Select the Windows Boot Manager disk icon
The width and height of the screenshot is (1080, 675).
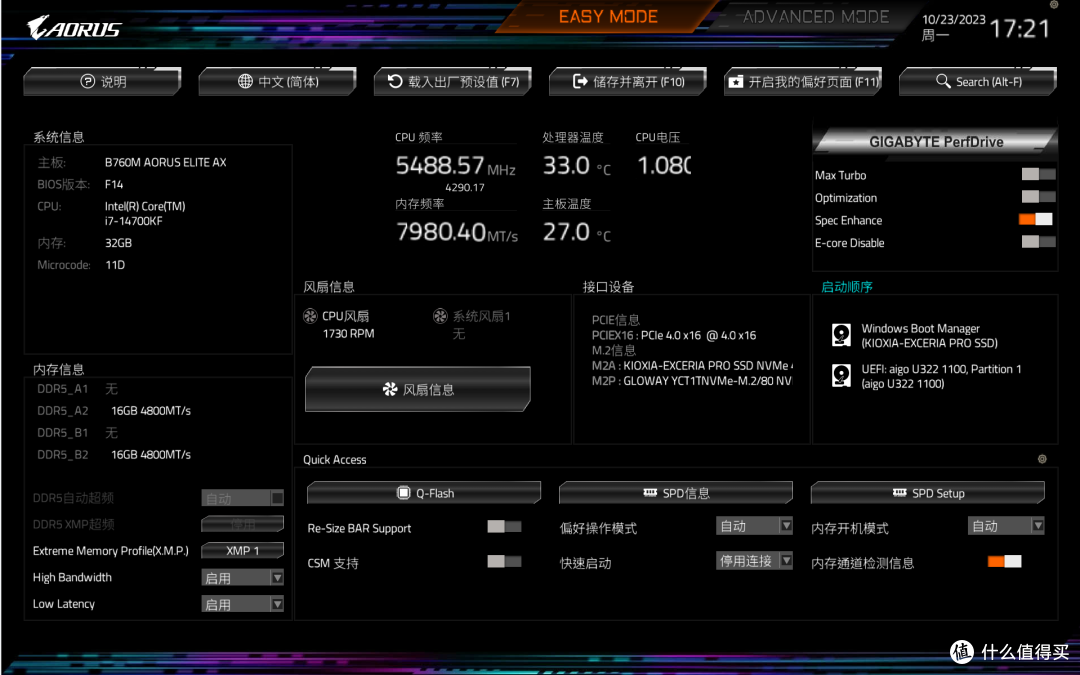pos(841,334)
